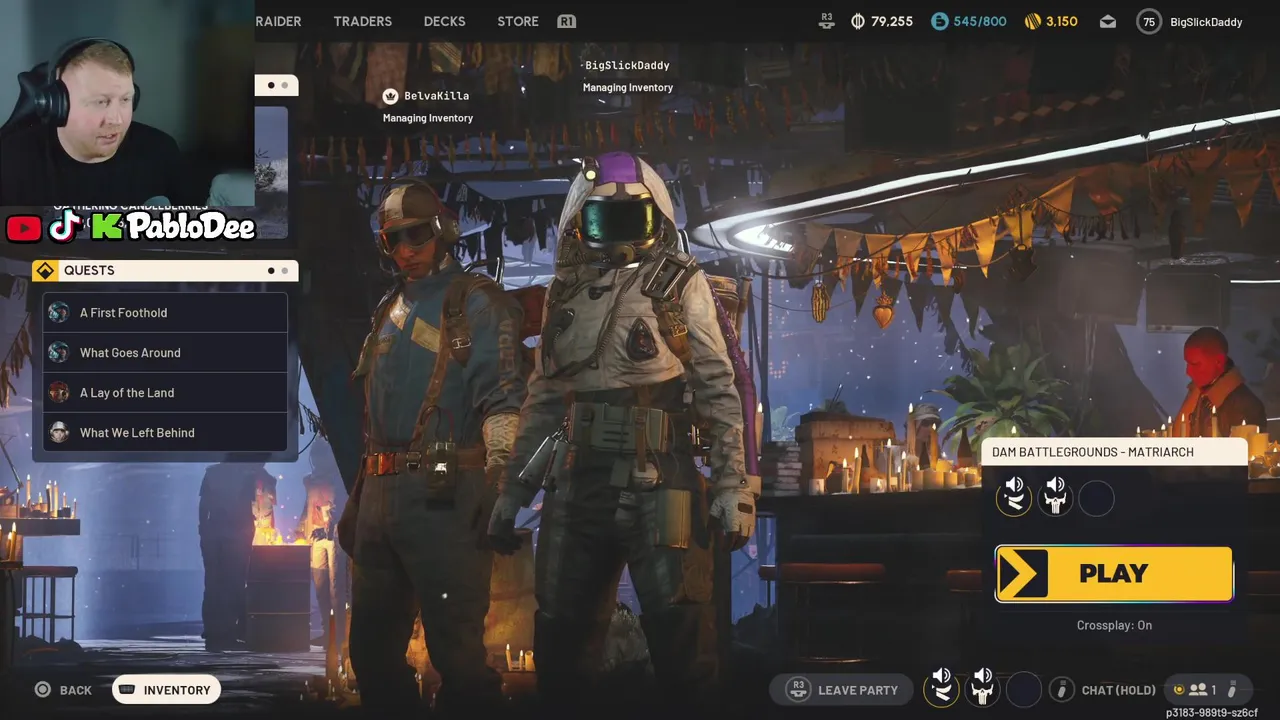1280x720 pixels.
Task: Open Quests panel header
Action: point(165,270)
